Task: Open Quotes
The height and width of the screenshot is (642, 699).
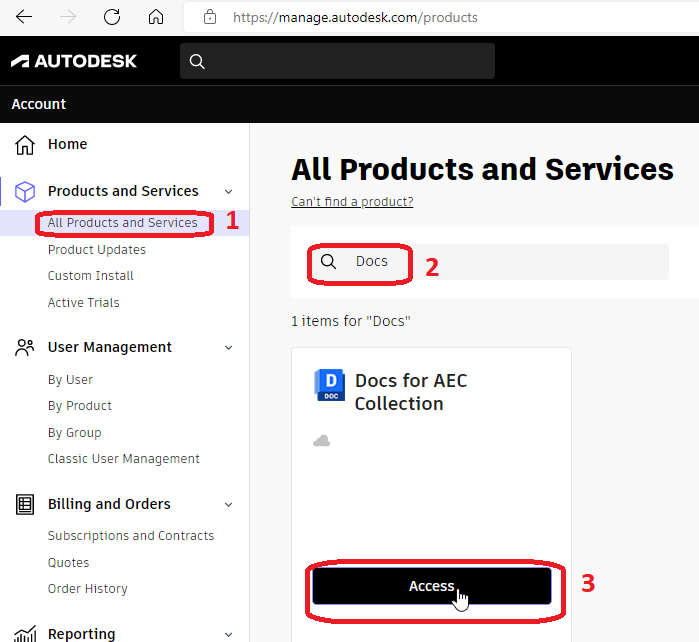Action: [x=68, y=563]
